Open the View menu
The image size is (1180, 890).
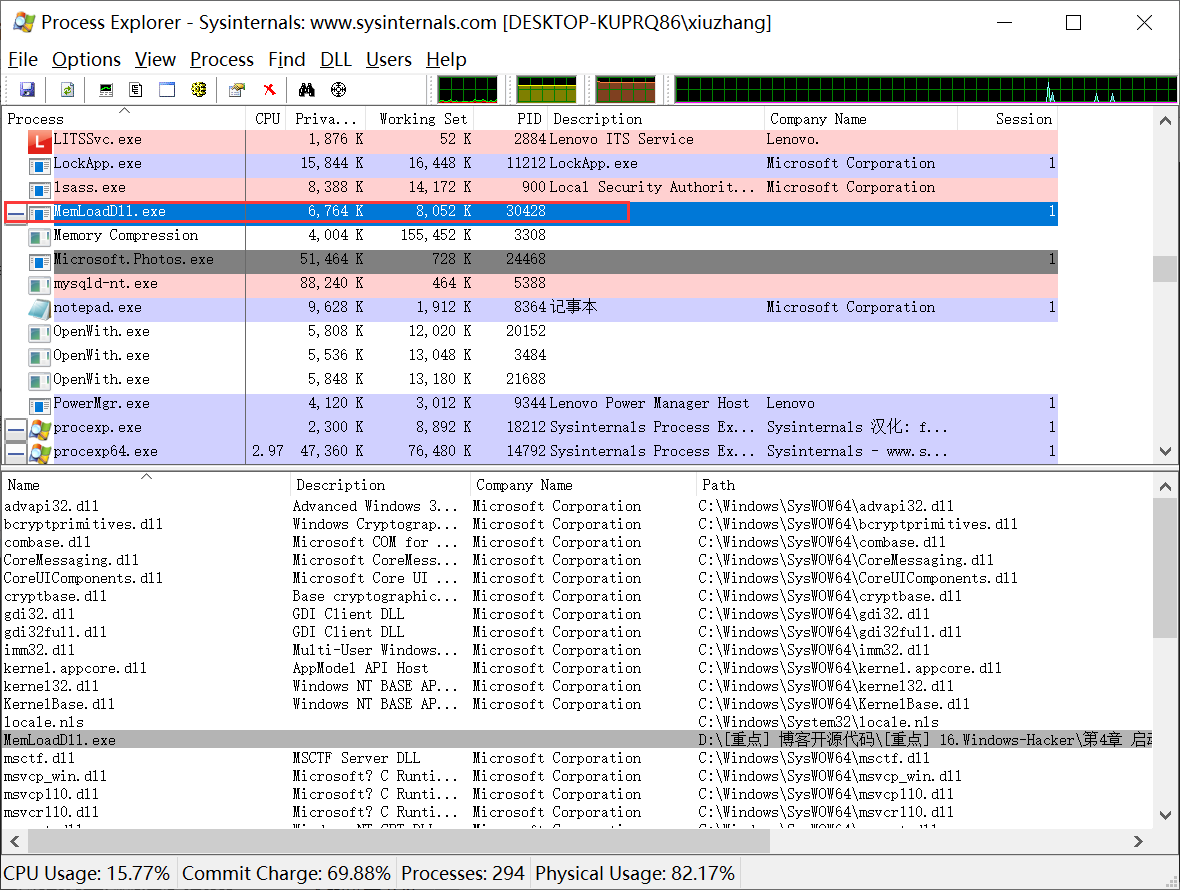[x=155, y=59]
